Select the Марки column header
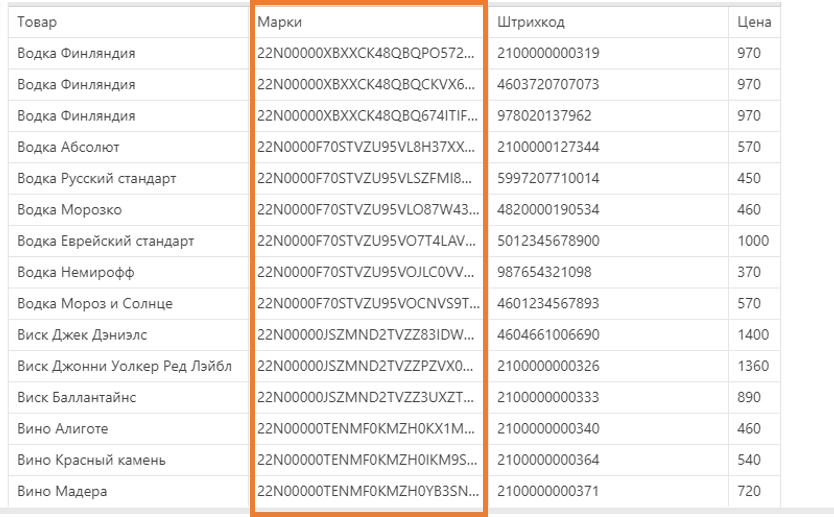 [x=369, y=22]
